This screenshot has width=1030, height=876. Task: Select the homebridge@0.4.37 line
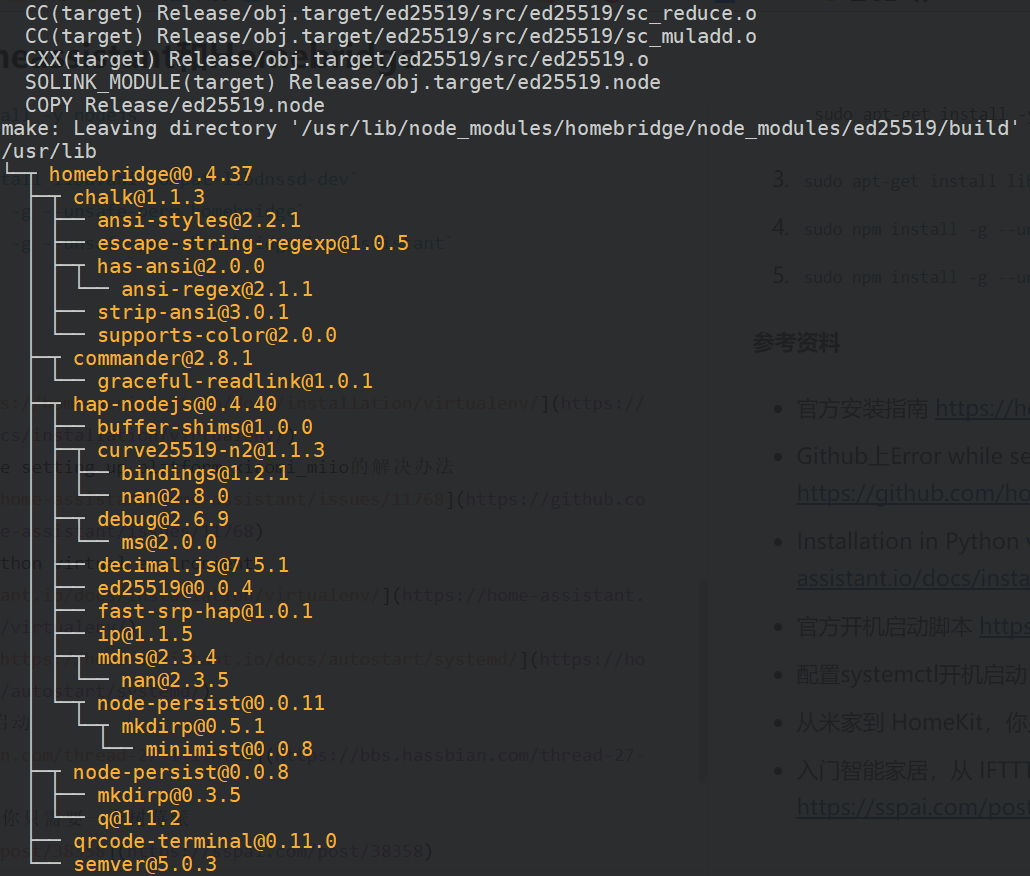click(x=150, y=174)
